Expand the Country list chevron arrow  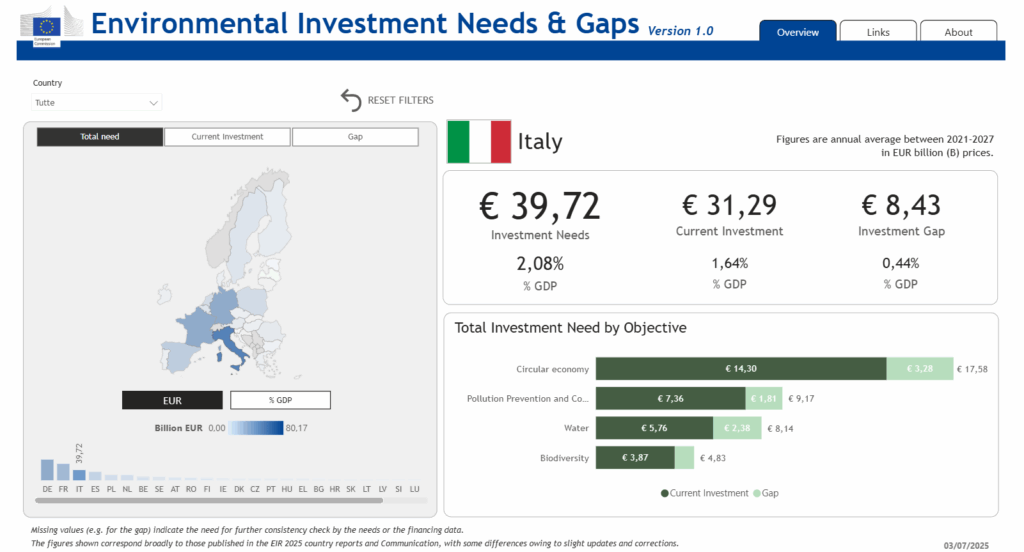(x=153, y=102)
